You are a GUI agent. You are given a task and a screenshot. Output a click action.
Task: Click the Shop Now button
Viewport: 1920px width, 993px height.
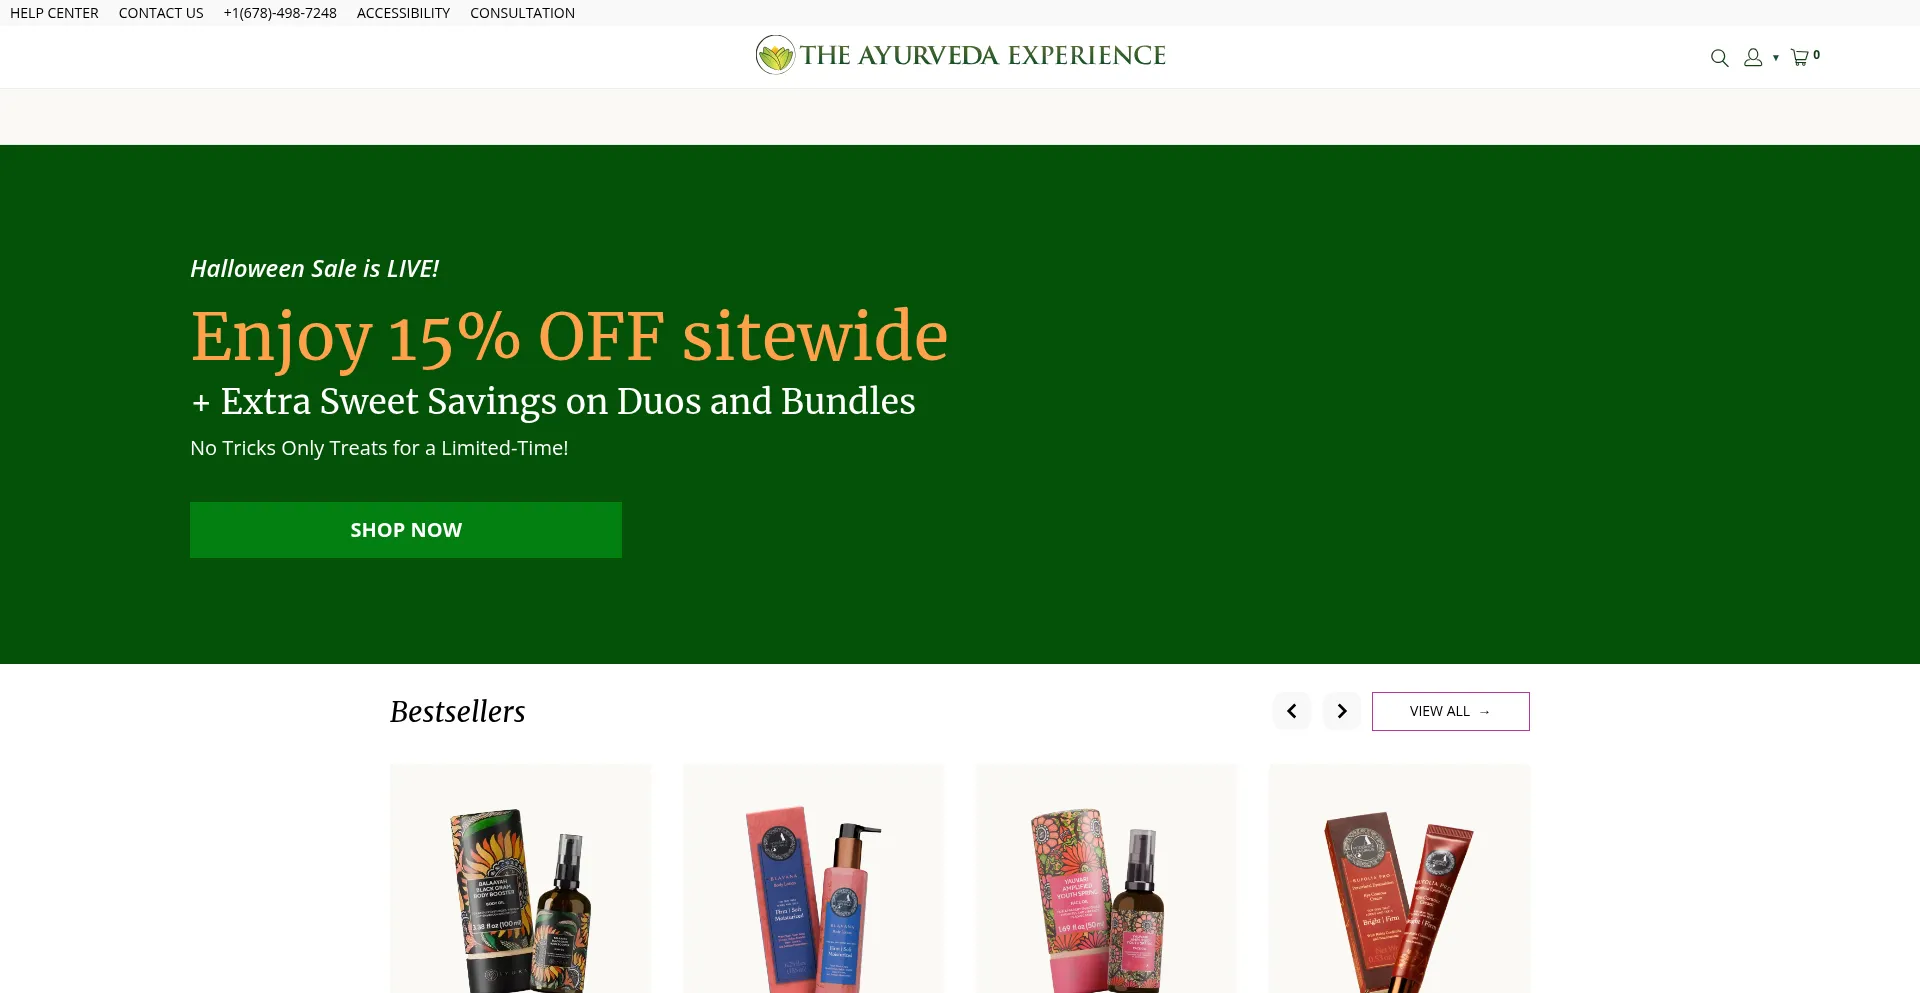[x=406, y=530]
